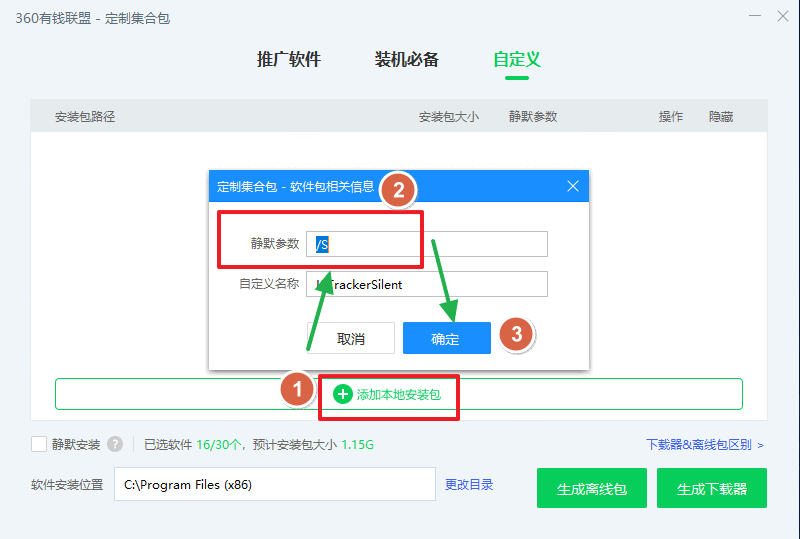This screenshot has width=800, height=539.
Task: Click the 安装包路径 column header
Action: (85, 117)
